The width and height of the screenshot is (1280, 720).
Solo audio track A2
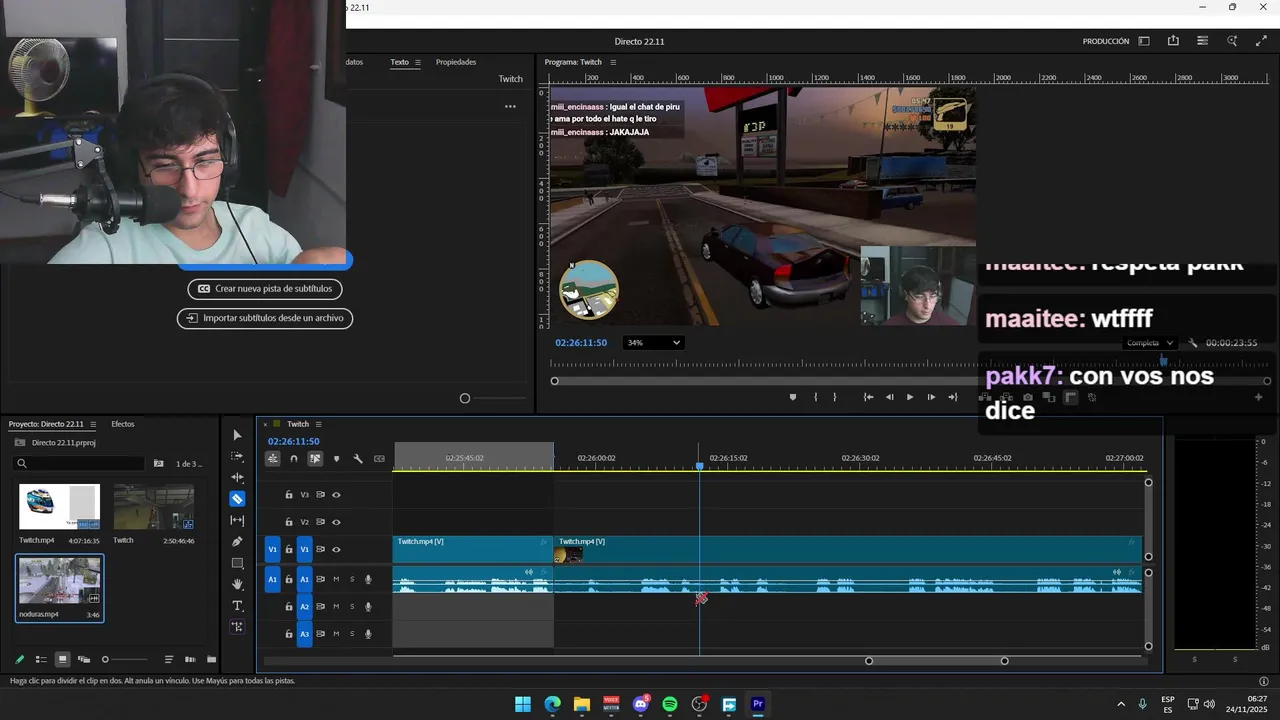352,606
